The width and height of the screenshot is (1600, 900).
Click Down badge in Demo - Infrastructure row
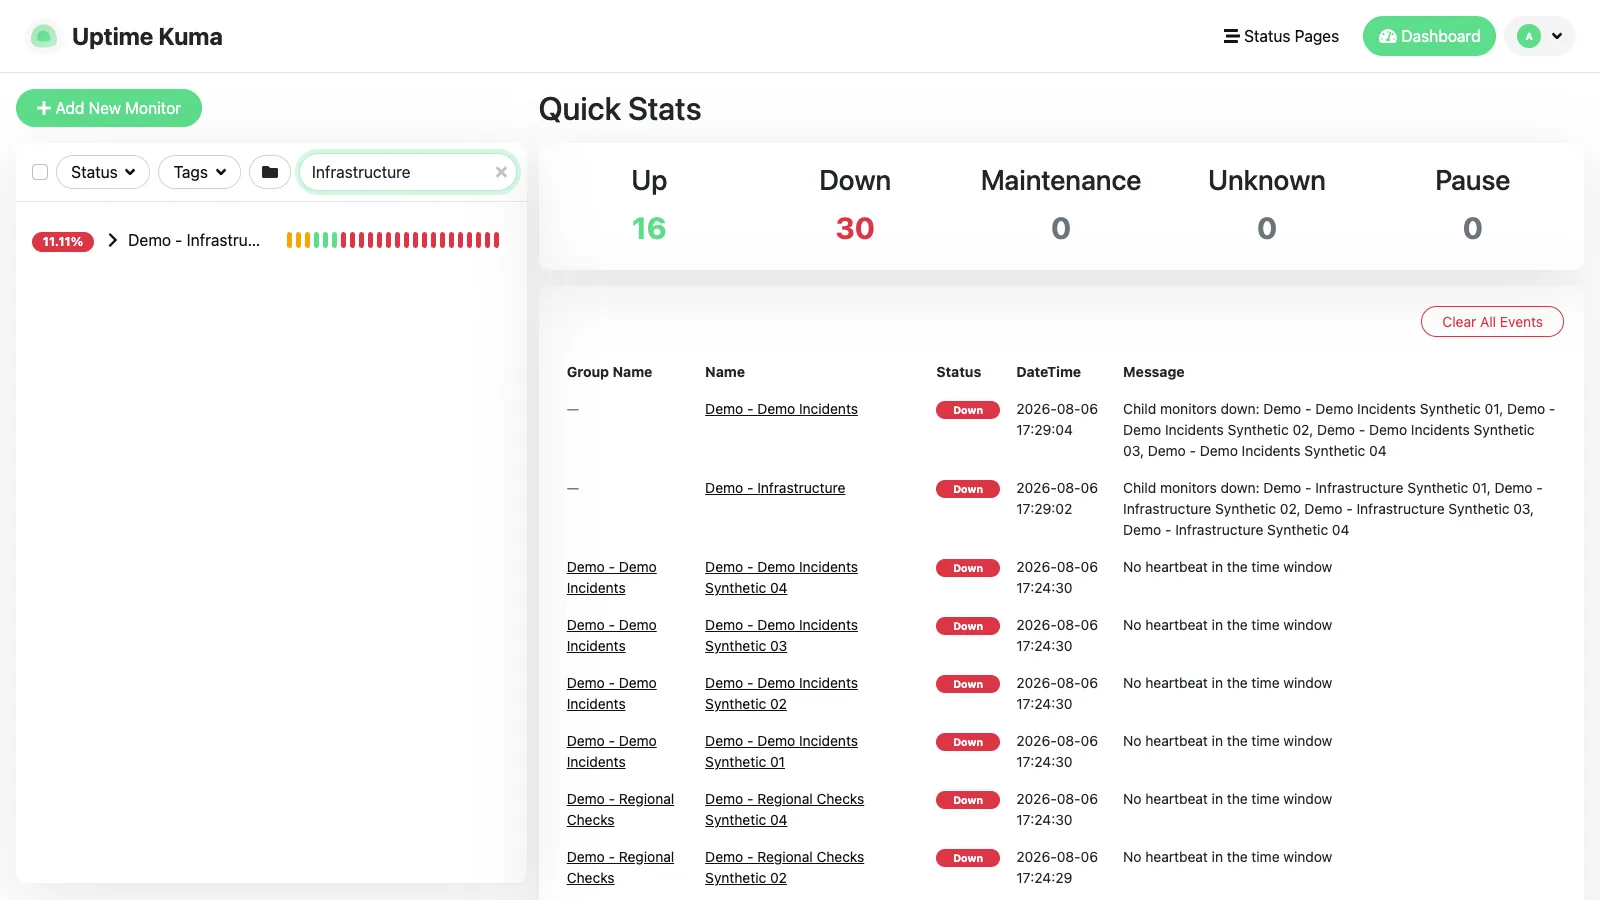pyautogui.click(x=968, y=489)
